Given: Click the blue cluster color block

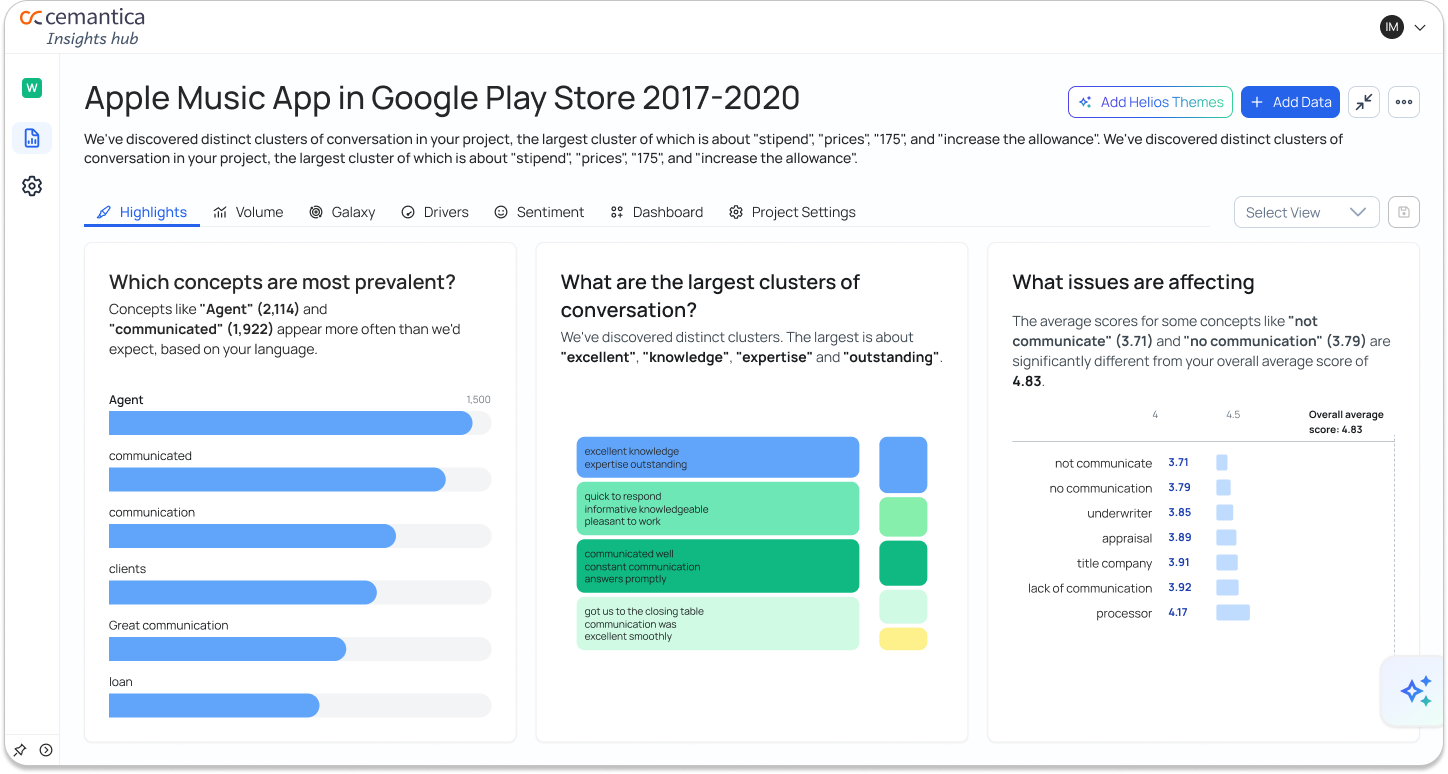Looking at the screenshot, I should [903, 465].
